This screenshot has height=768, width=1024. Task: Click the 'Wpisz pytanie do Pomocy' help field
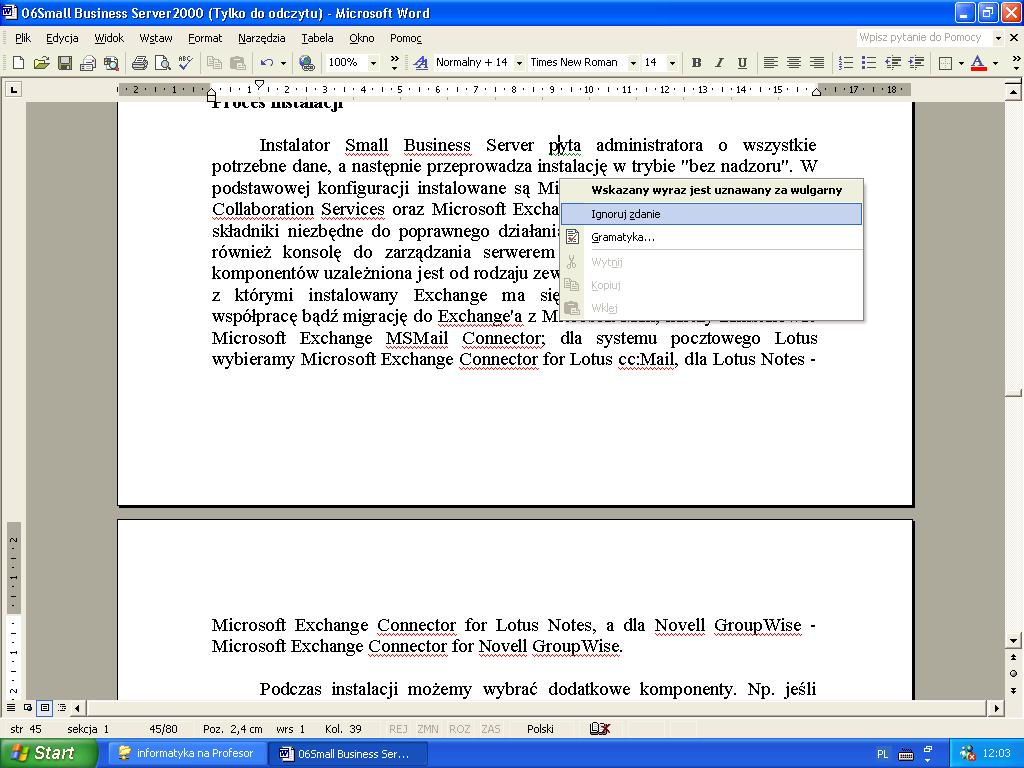922,38
